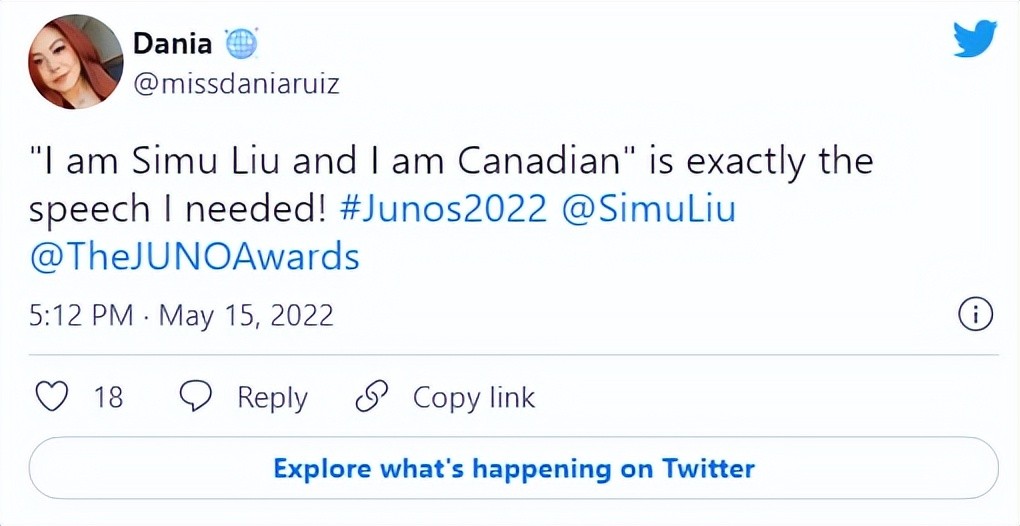Open Dania's profile picture
The height and width of the screenshot is (526, 1020).
point(75,62)
